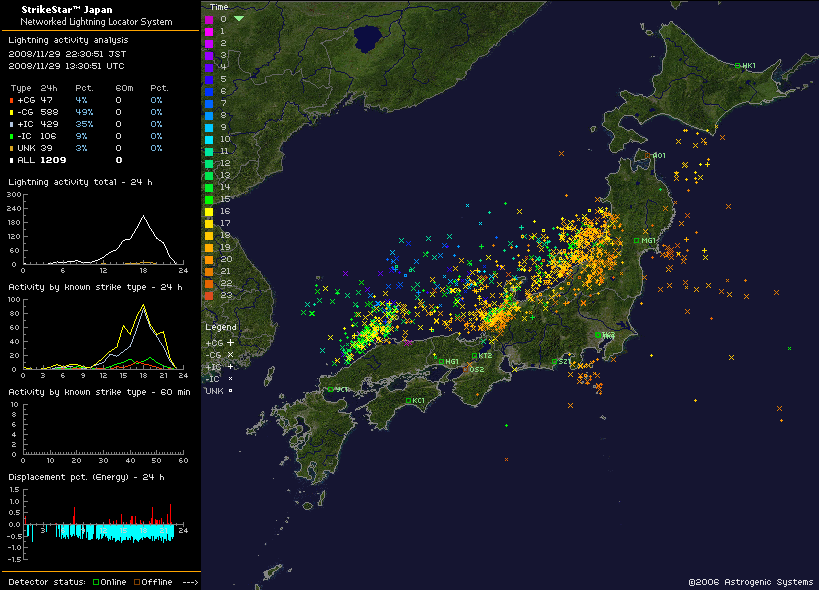Click the hour 12 color swatch
The image size is (819, 590).
pos(209,162)
